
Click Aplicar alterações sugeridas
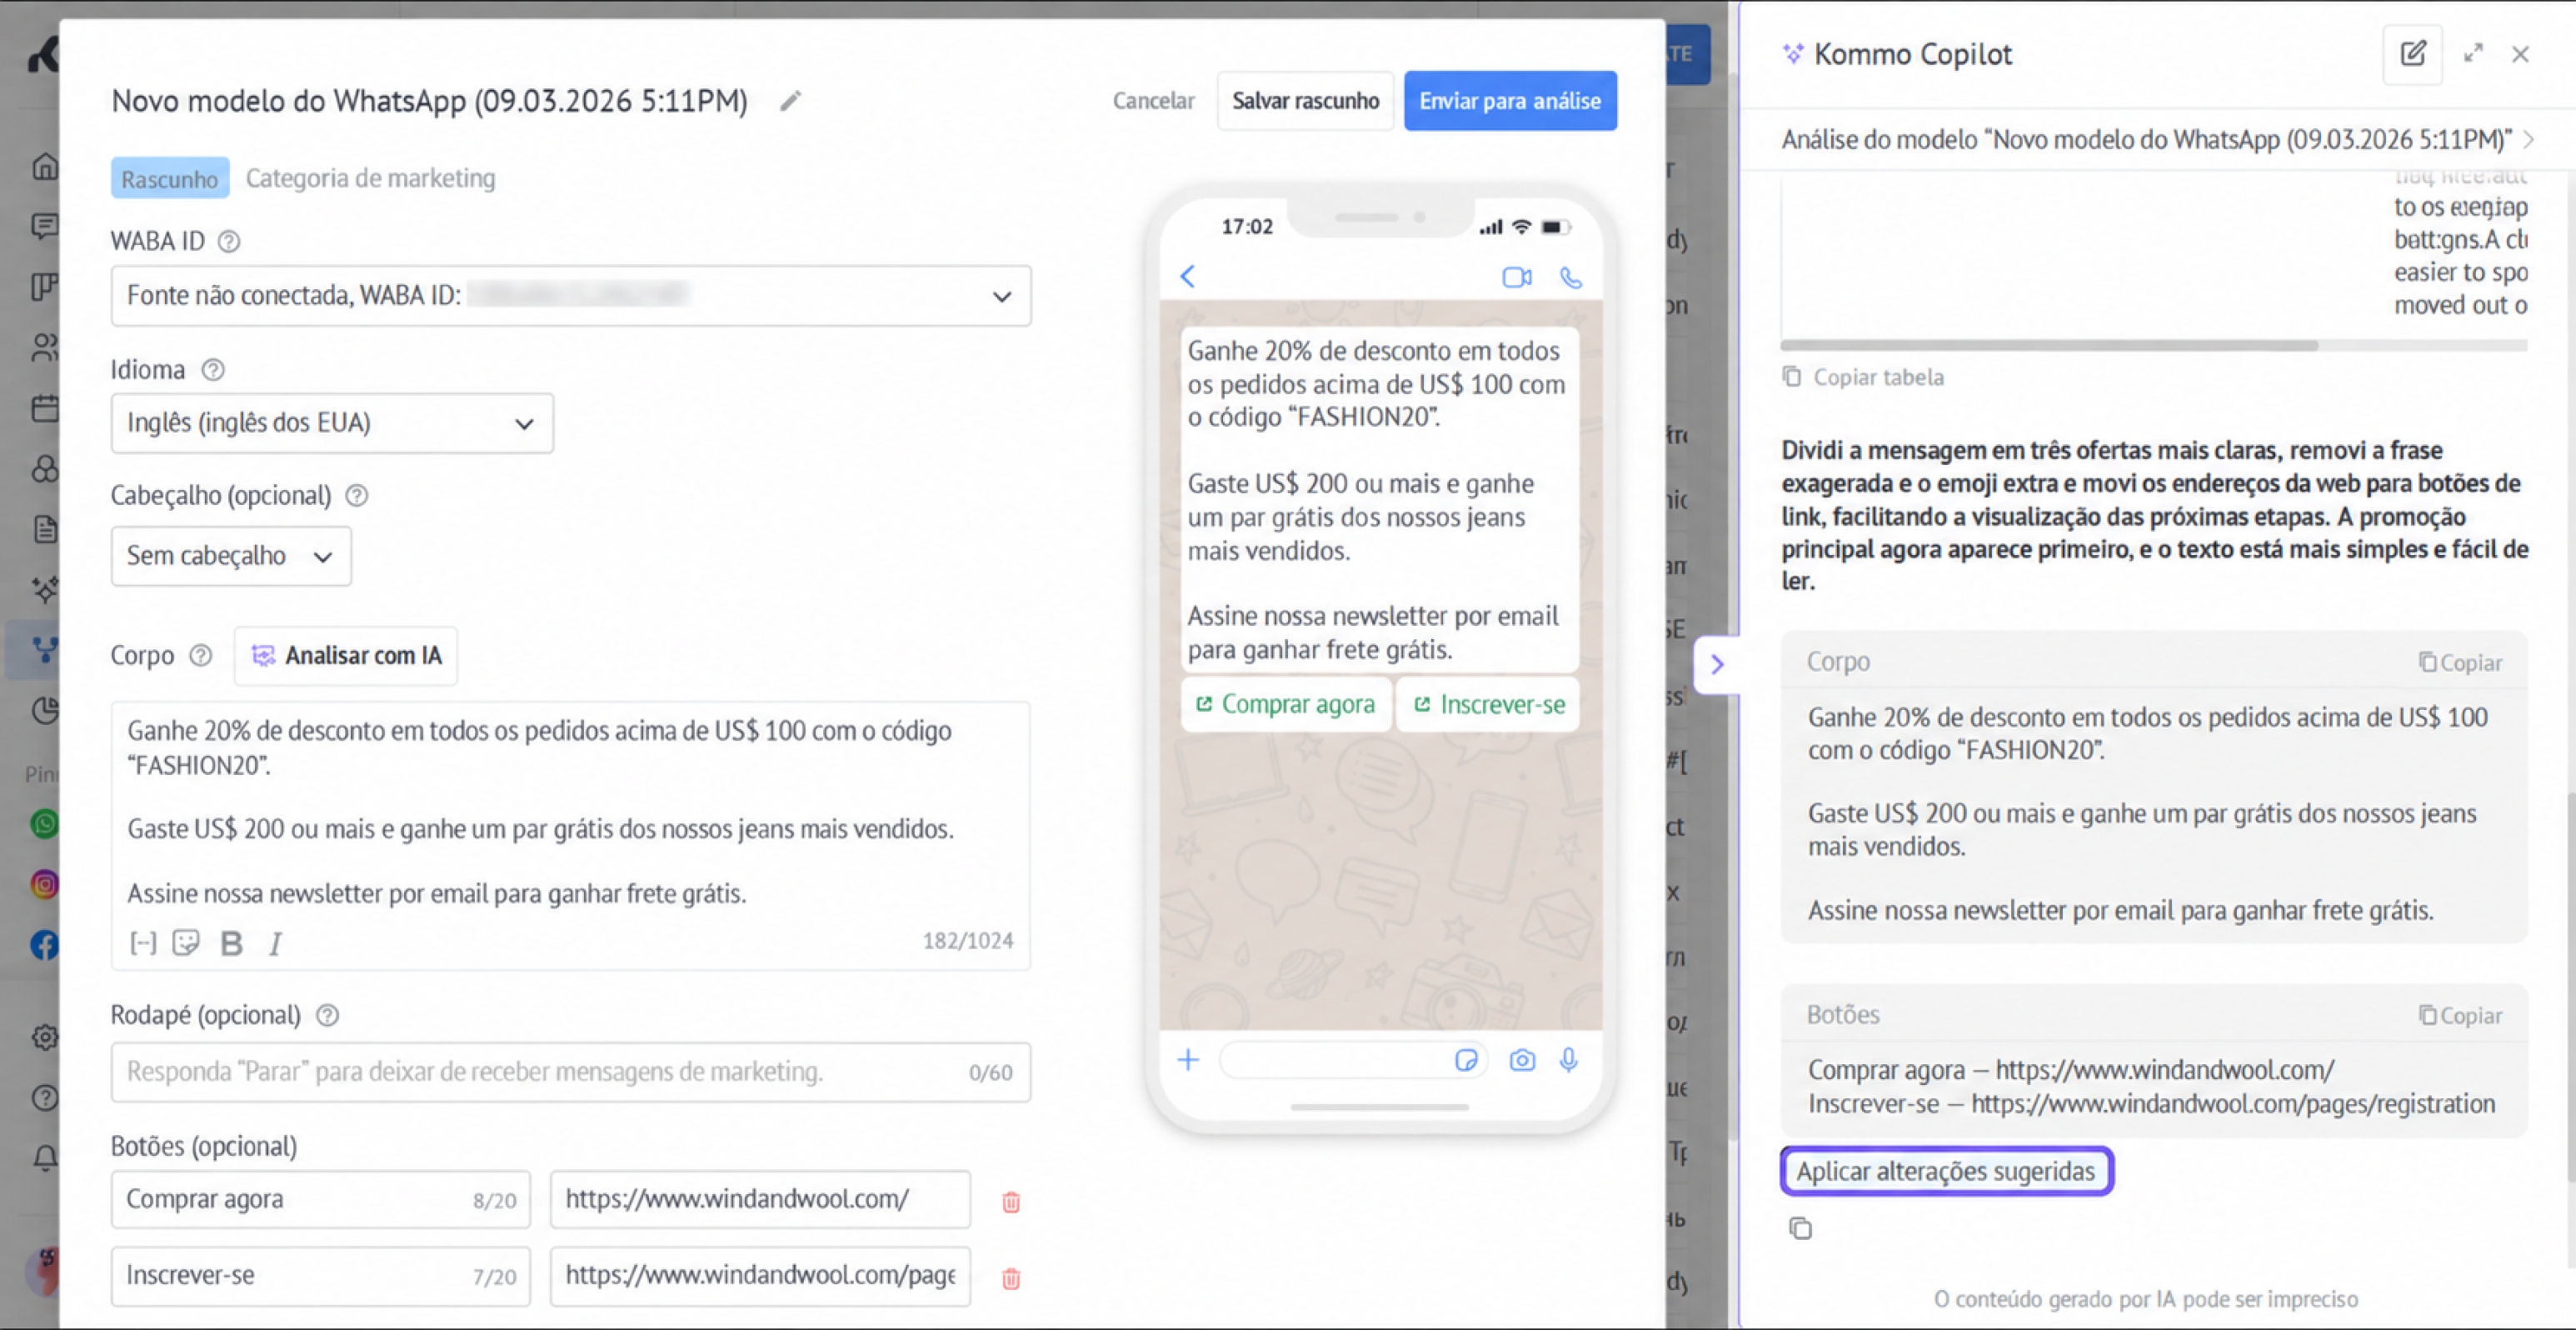coord(1946,1171)
